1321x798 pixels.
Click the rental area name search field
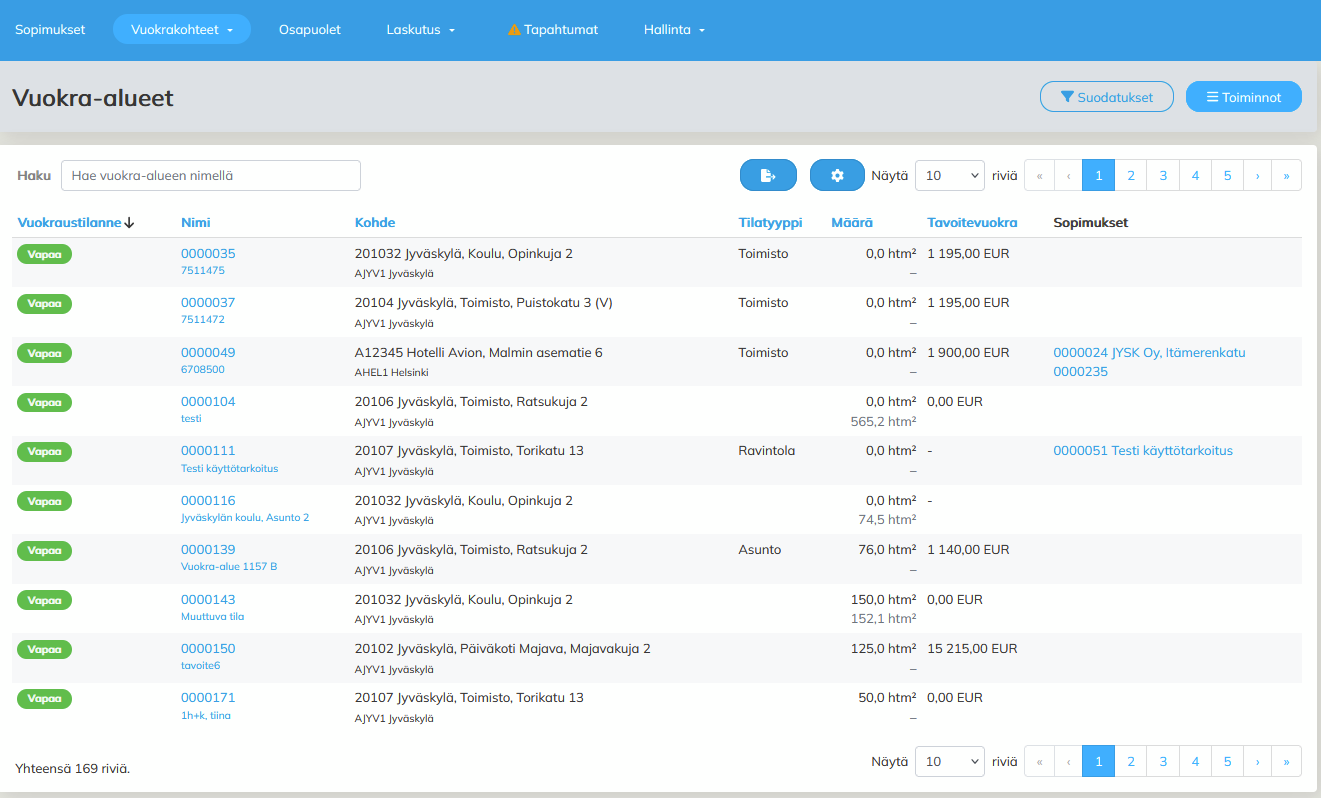pos(210,175)
